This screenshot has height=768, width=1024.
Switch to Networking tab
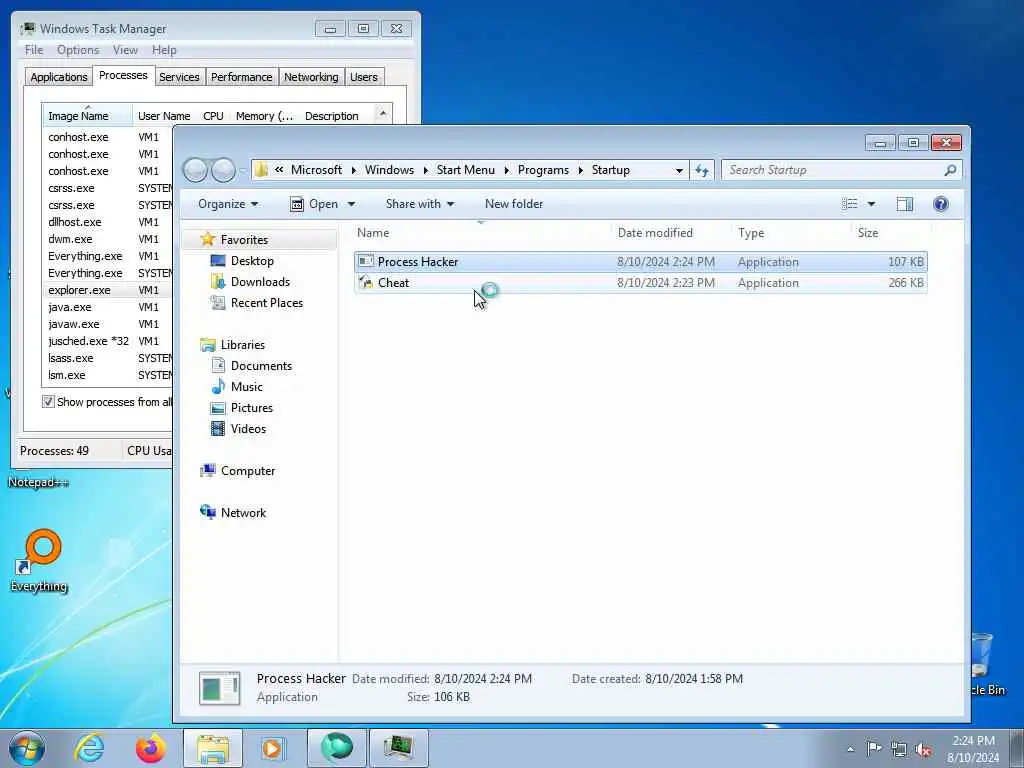point(311,77)
